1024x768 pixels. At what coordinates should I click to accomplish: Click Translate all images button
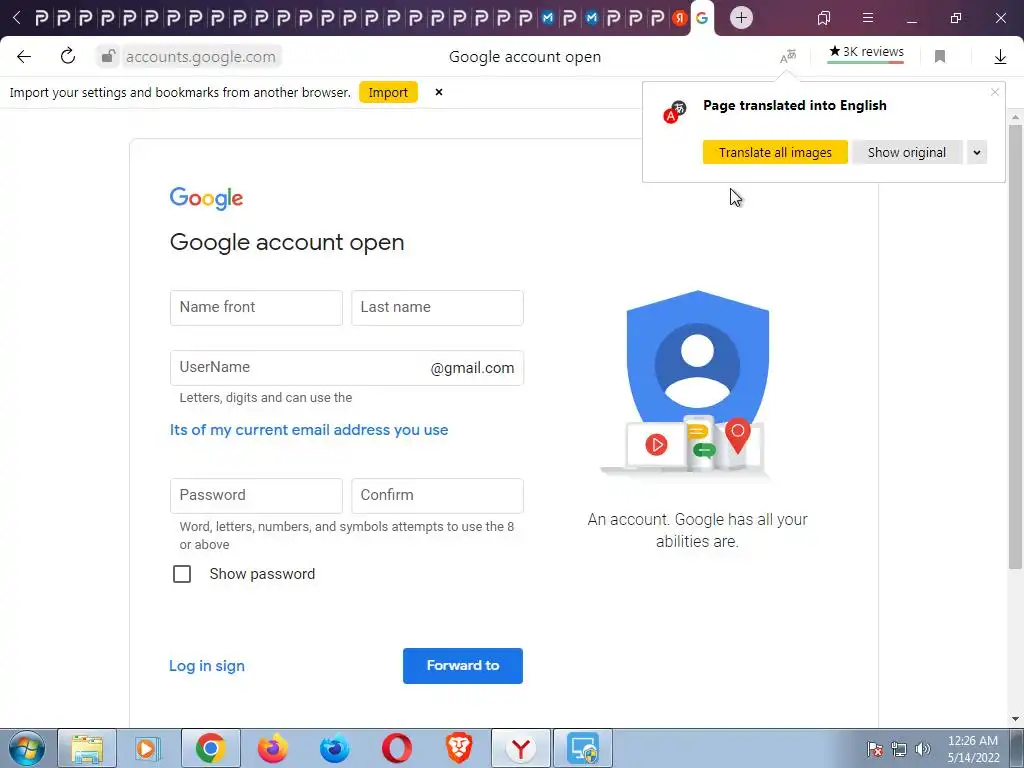(x=775, y=153)
